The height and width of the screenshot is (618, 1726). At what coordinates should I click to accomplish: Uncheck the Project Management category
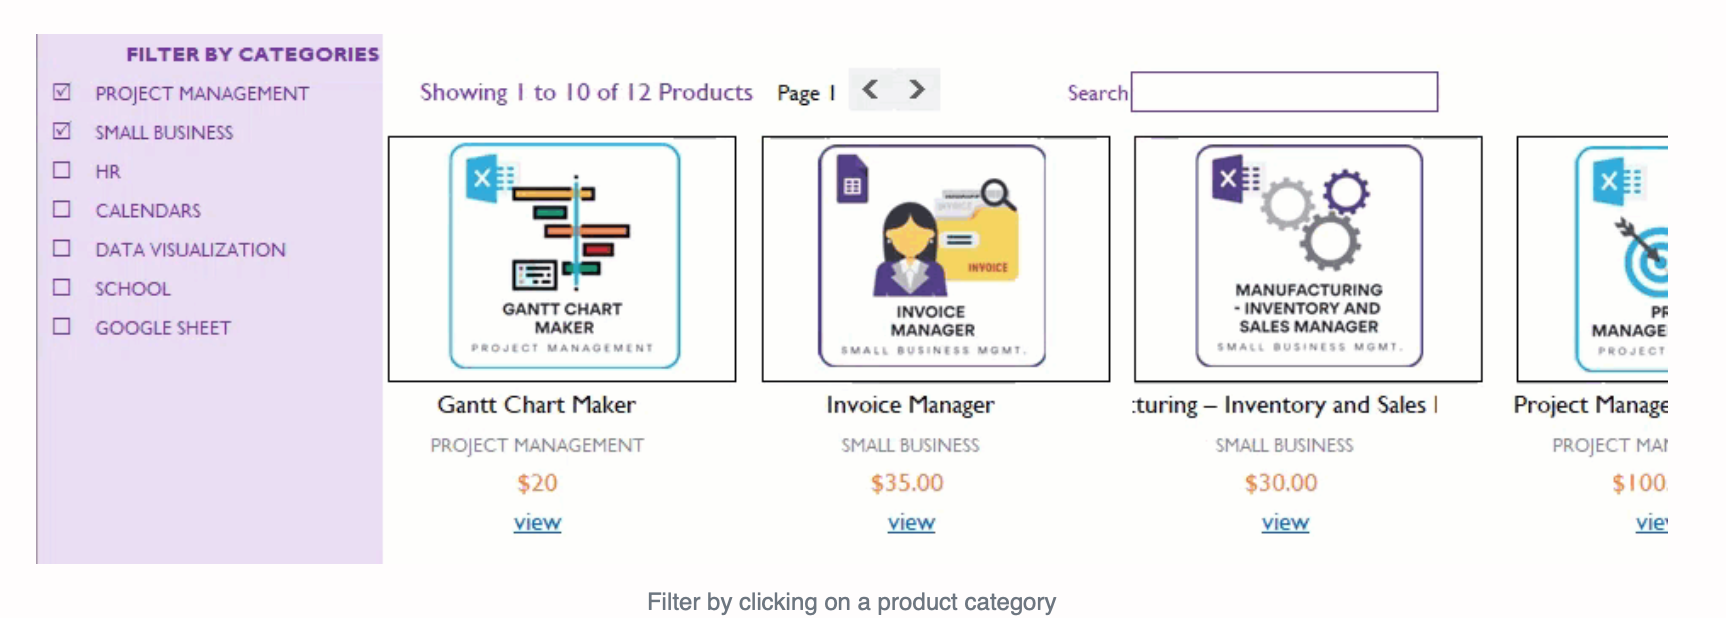[62, 92]
